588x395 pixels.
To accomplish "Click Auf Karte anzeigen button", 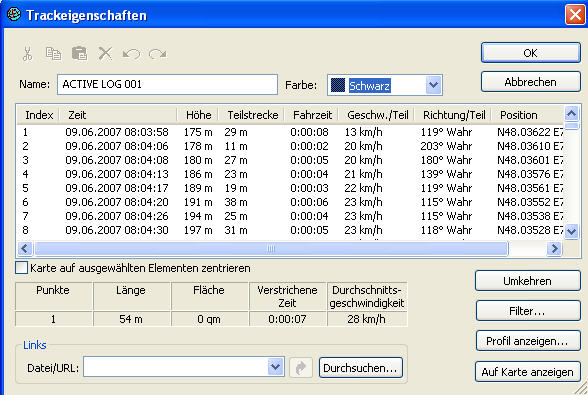I will click(x=528, y=372).
